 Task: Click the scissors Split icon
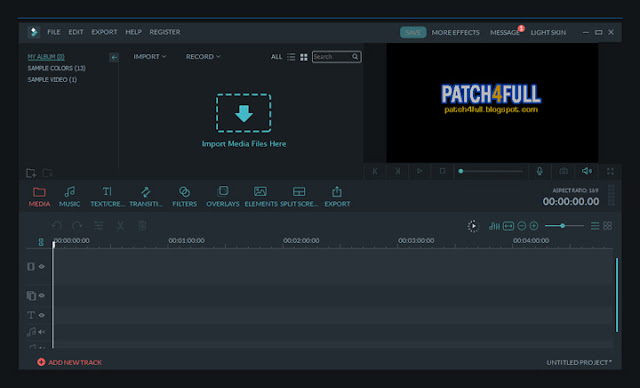coord(120,226)
